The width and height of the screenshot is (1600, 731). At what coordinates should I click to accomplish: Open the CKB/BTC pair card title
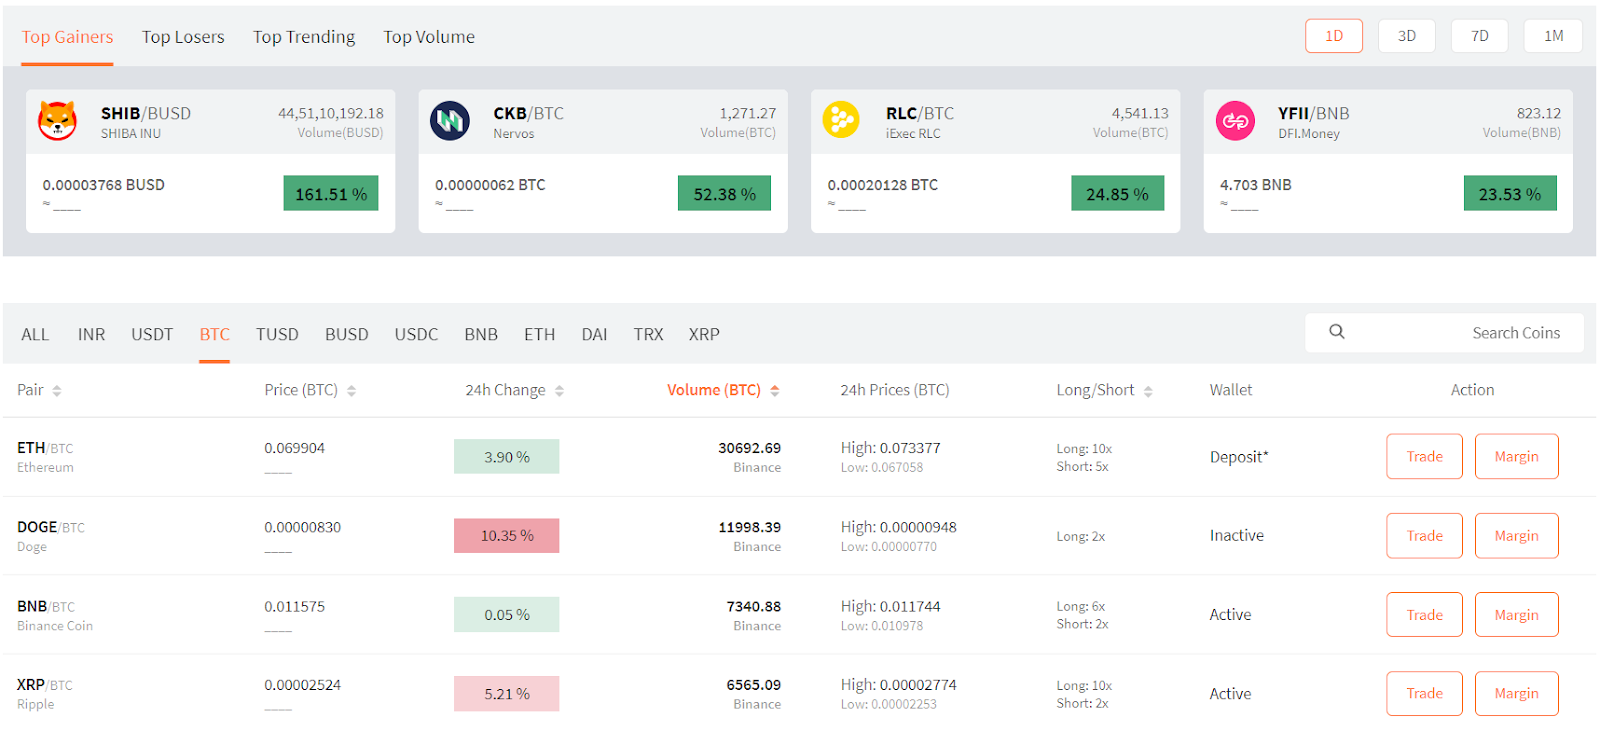click(528, 113)
